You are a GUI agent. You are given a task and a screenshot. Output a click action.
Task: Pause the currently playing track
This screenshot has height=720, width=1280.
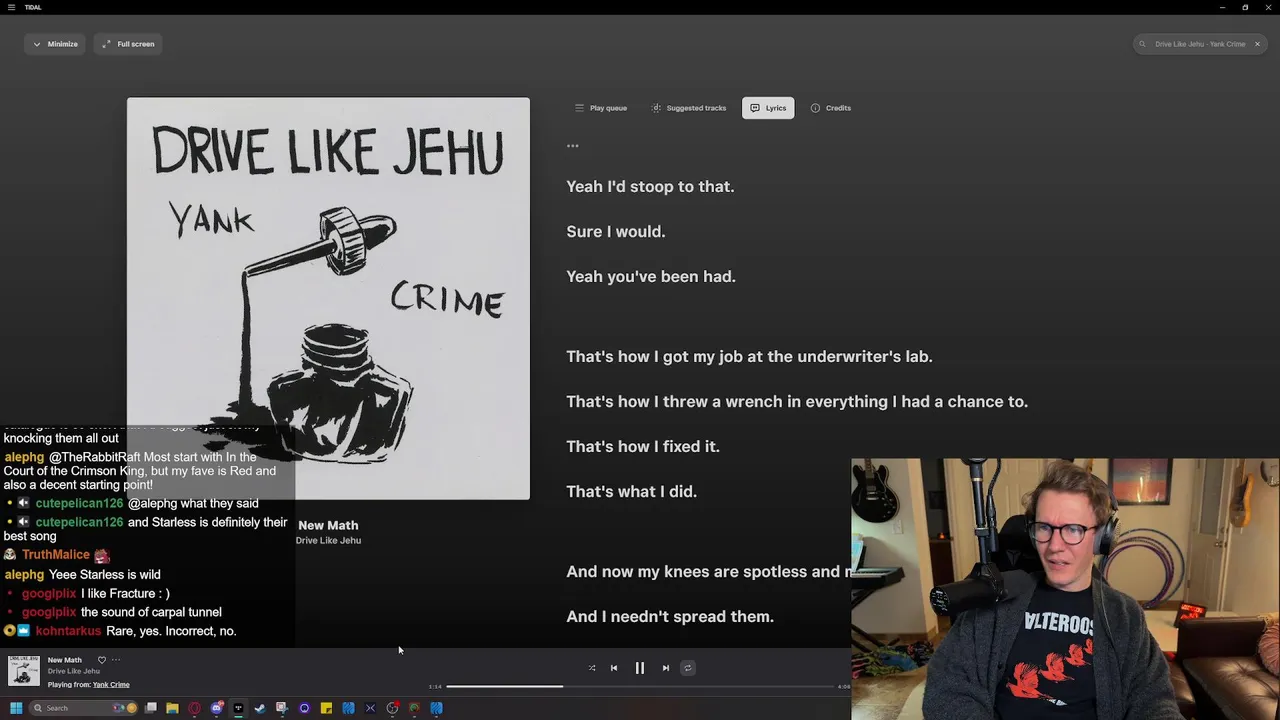click(640, 668)
